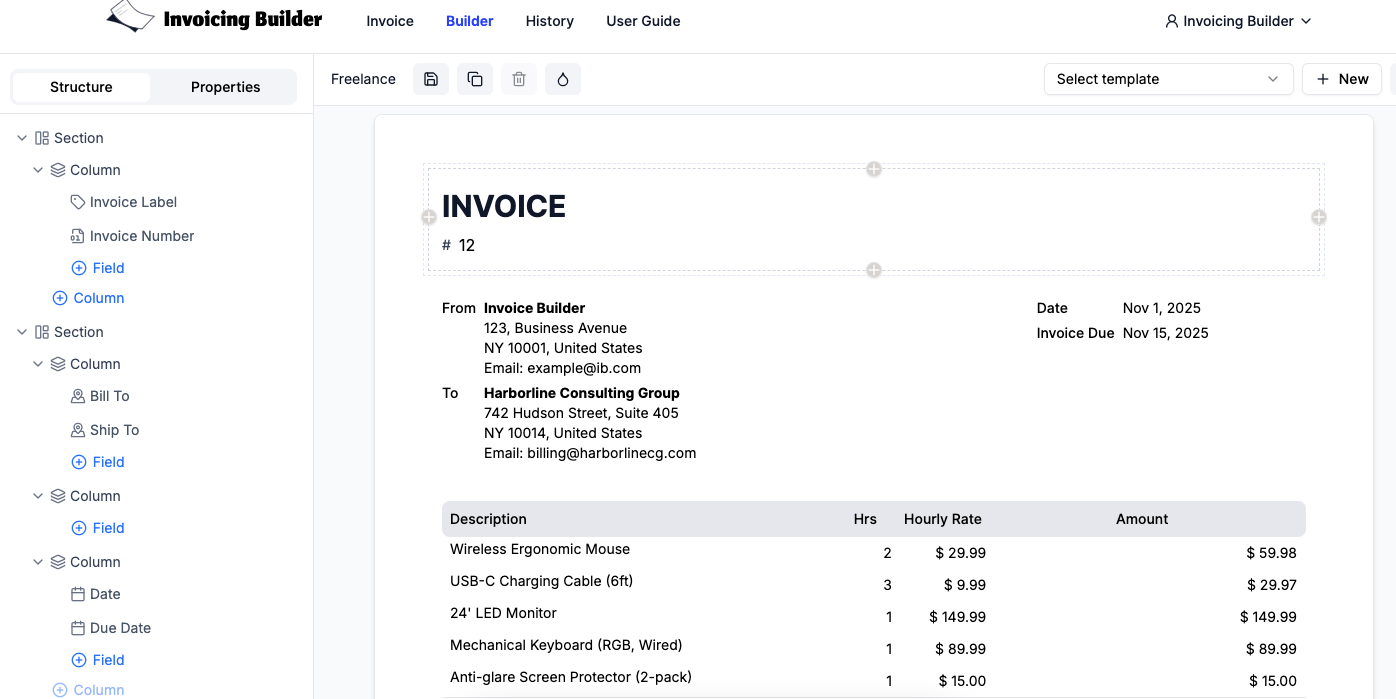
Task: Collapse the Column containing Bill To
Action: [38, 364]
